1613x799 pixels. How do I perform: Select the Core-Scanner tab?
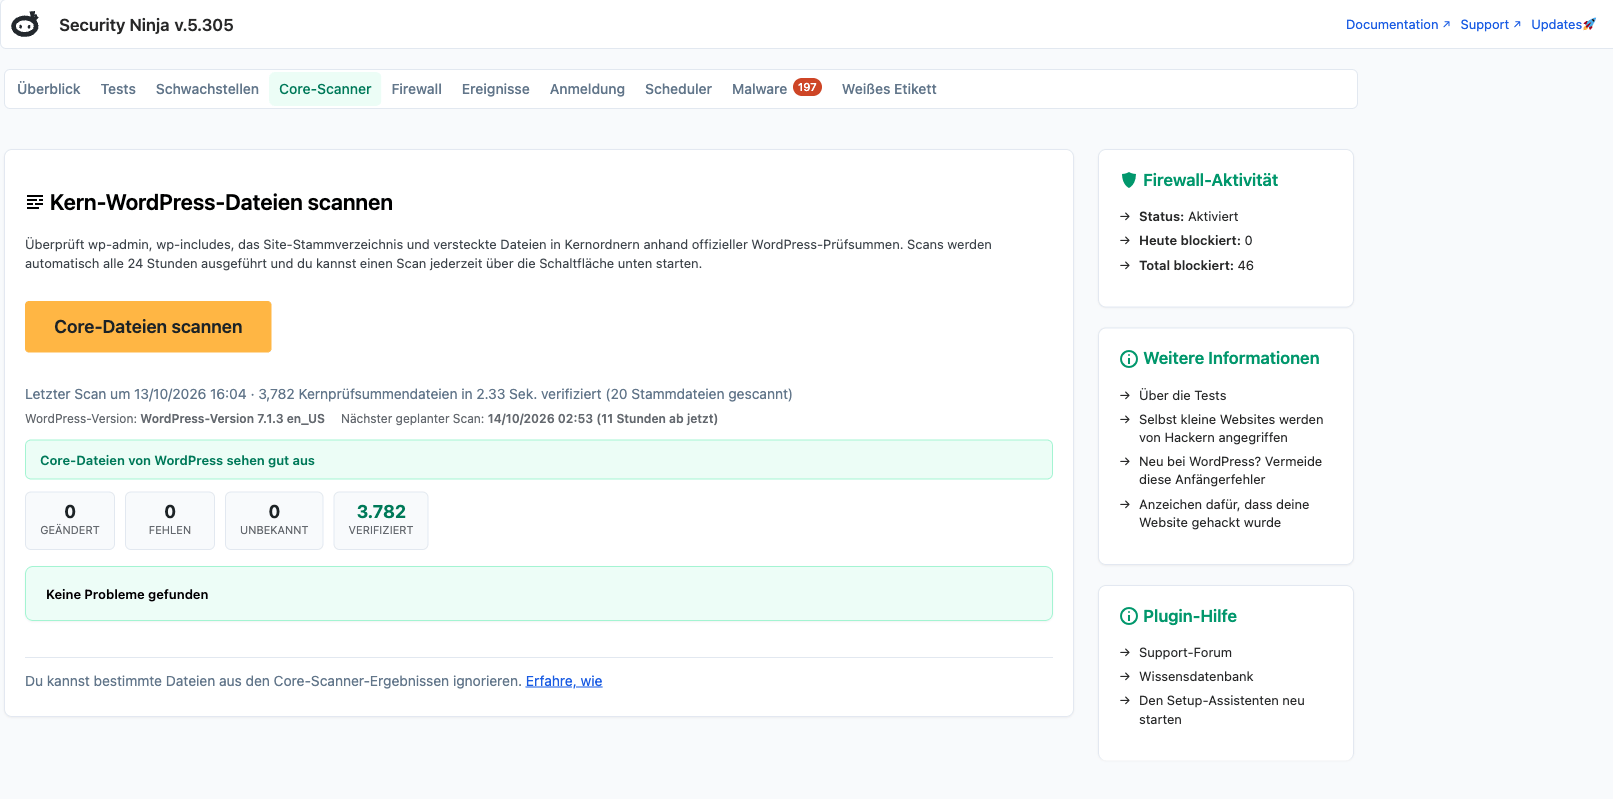click(325, 89)
